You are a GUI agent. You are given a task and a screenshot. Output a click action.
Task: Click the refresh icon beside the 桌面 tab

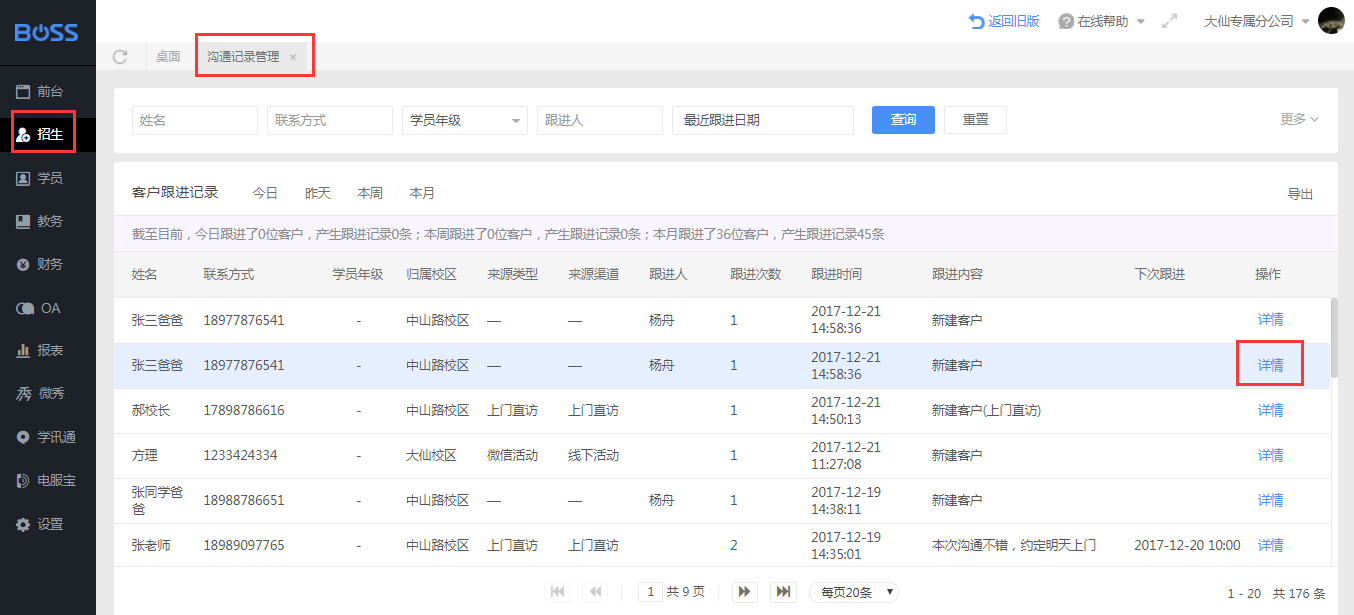[x=120, y=57]
